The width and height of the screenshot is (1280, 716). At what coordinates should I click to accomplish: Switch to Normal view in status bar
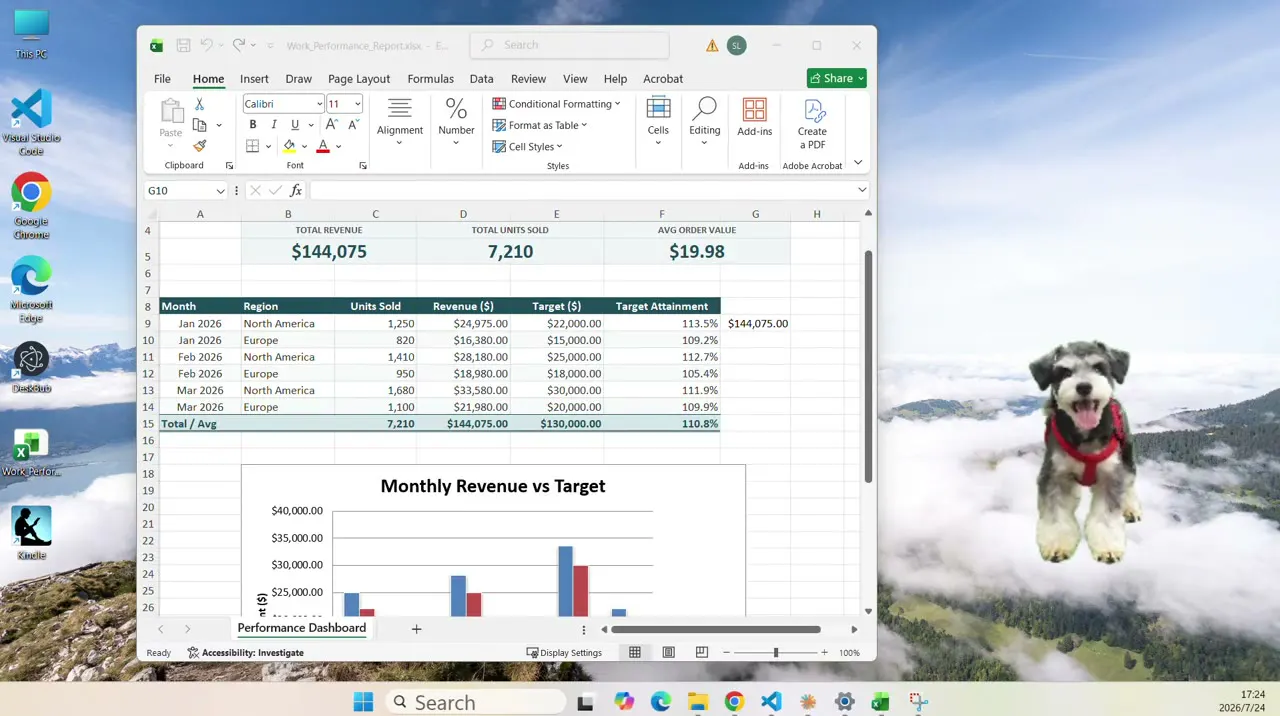pyautogui.click(x=635, y=653)
